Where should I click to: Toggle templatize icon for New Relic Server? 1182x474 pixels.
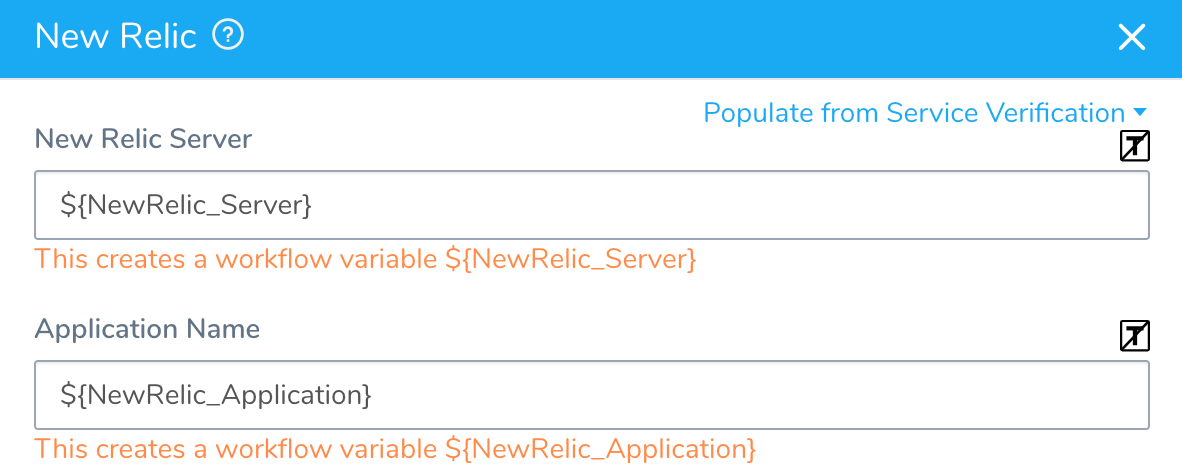coord(1135,146)
